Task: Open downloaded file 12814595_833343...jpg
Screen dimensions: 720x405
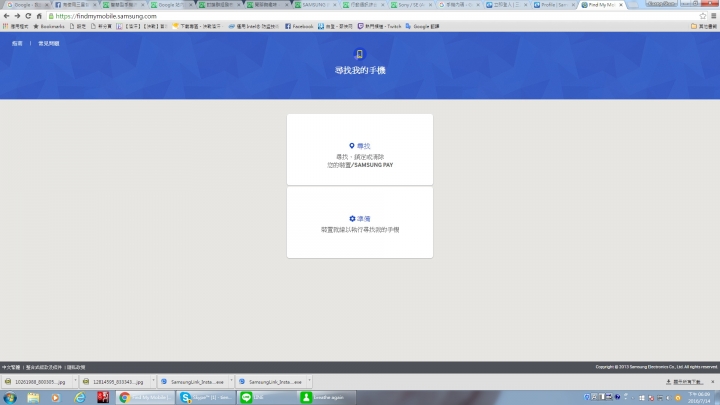Action: pos(114,382)
